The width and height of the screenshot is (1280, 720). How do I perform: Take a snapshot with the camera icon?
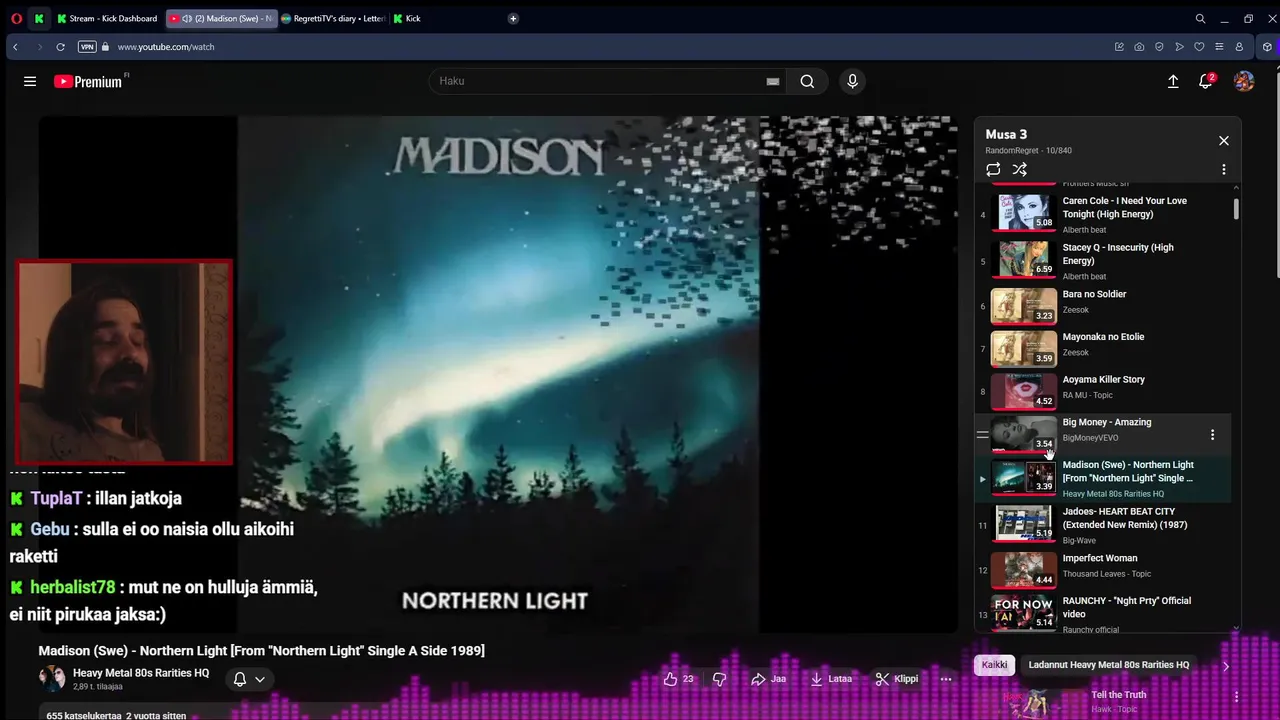click(1139, 47)
